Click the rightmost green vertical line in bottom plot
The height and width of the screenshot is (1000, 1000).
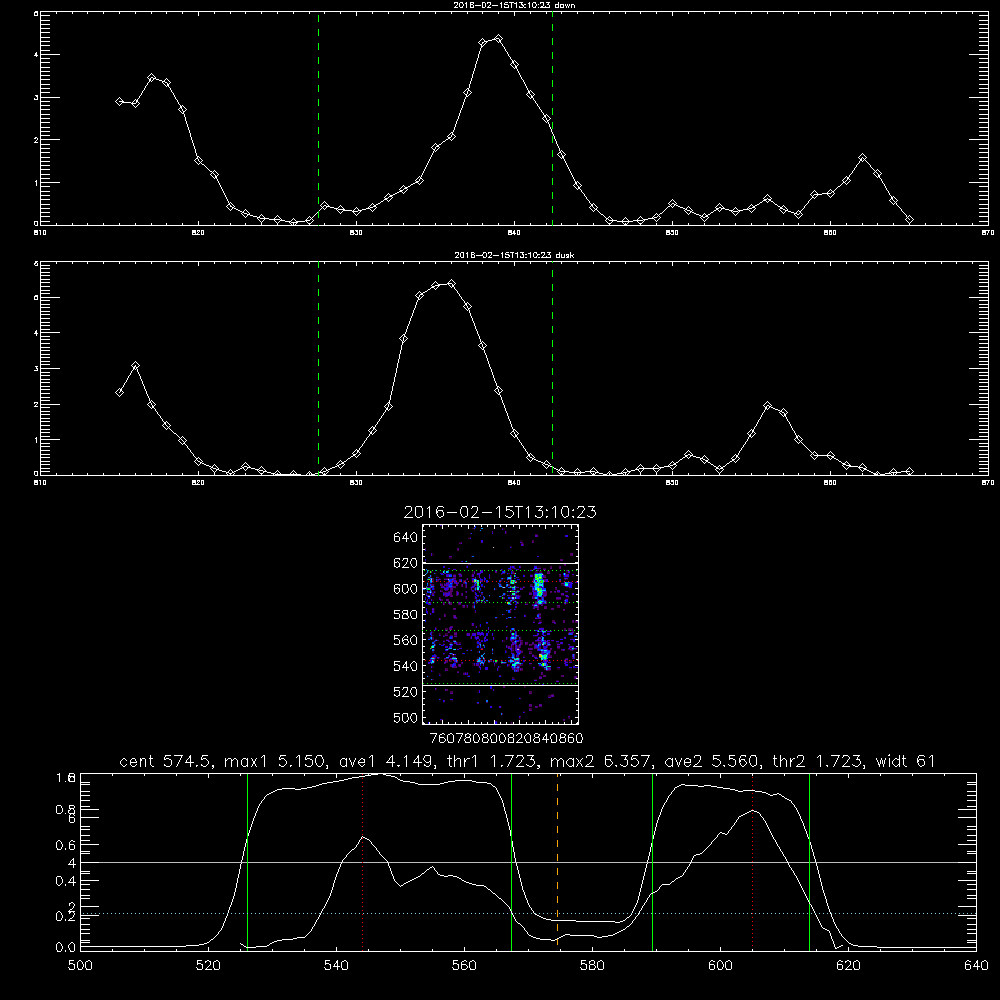(x=809, y=861)
